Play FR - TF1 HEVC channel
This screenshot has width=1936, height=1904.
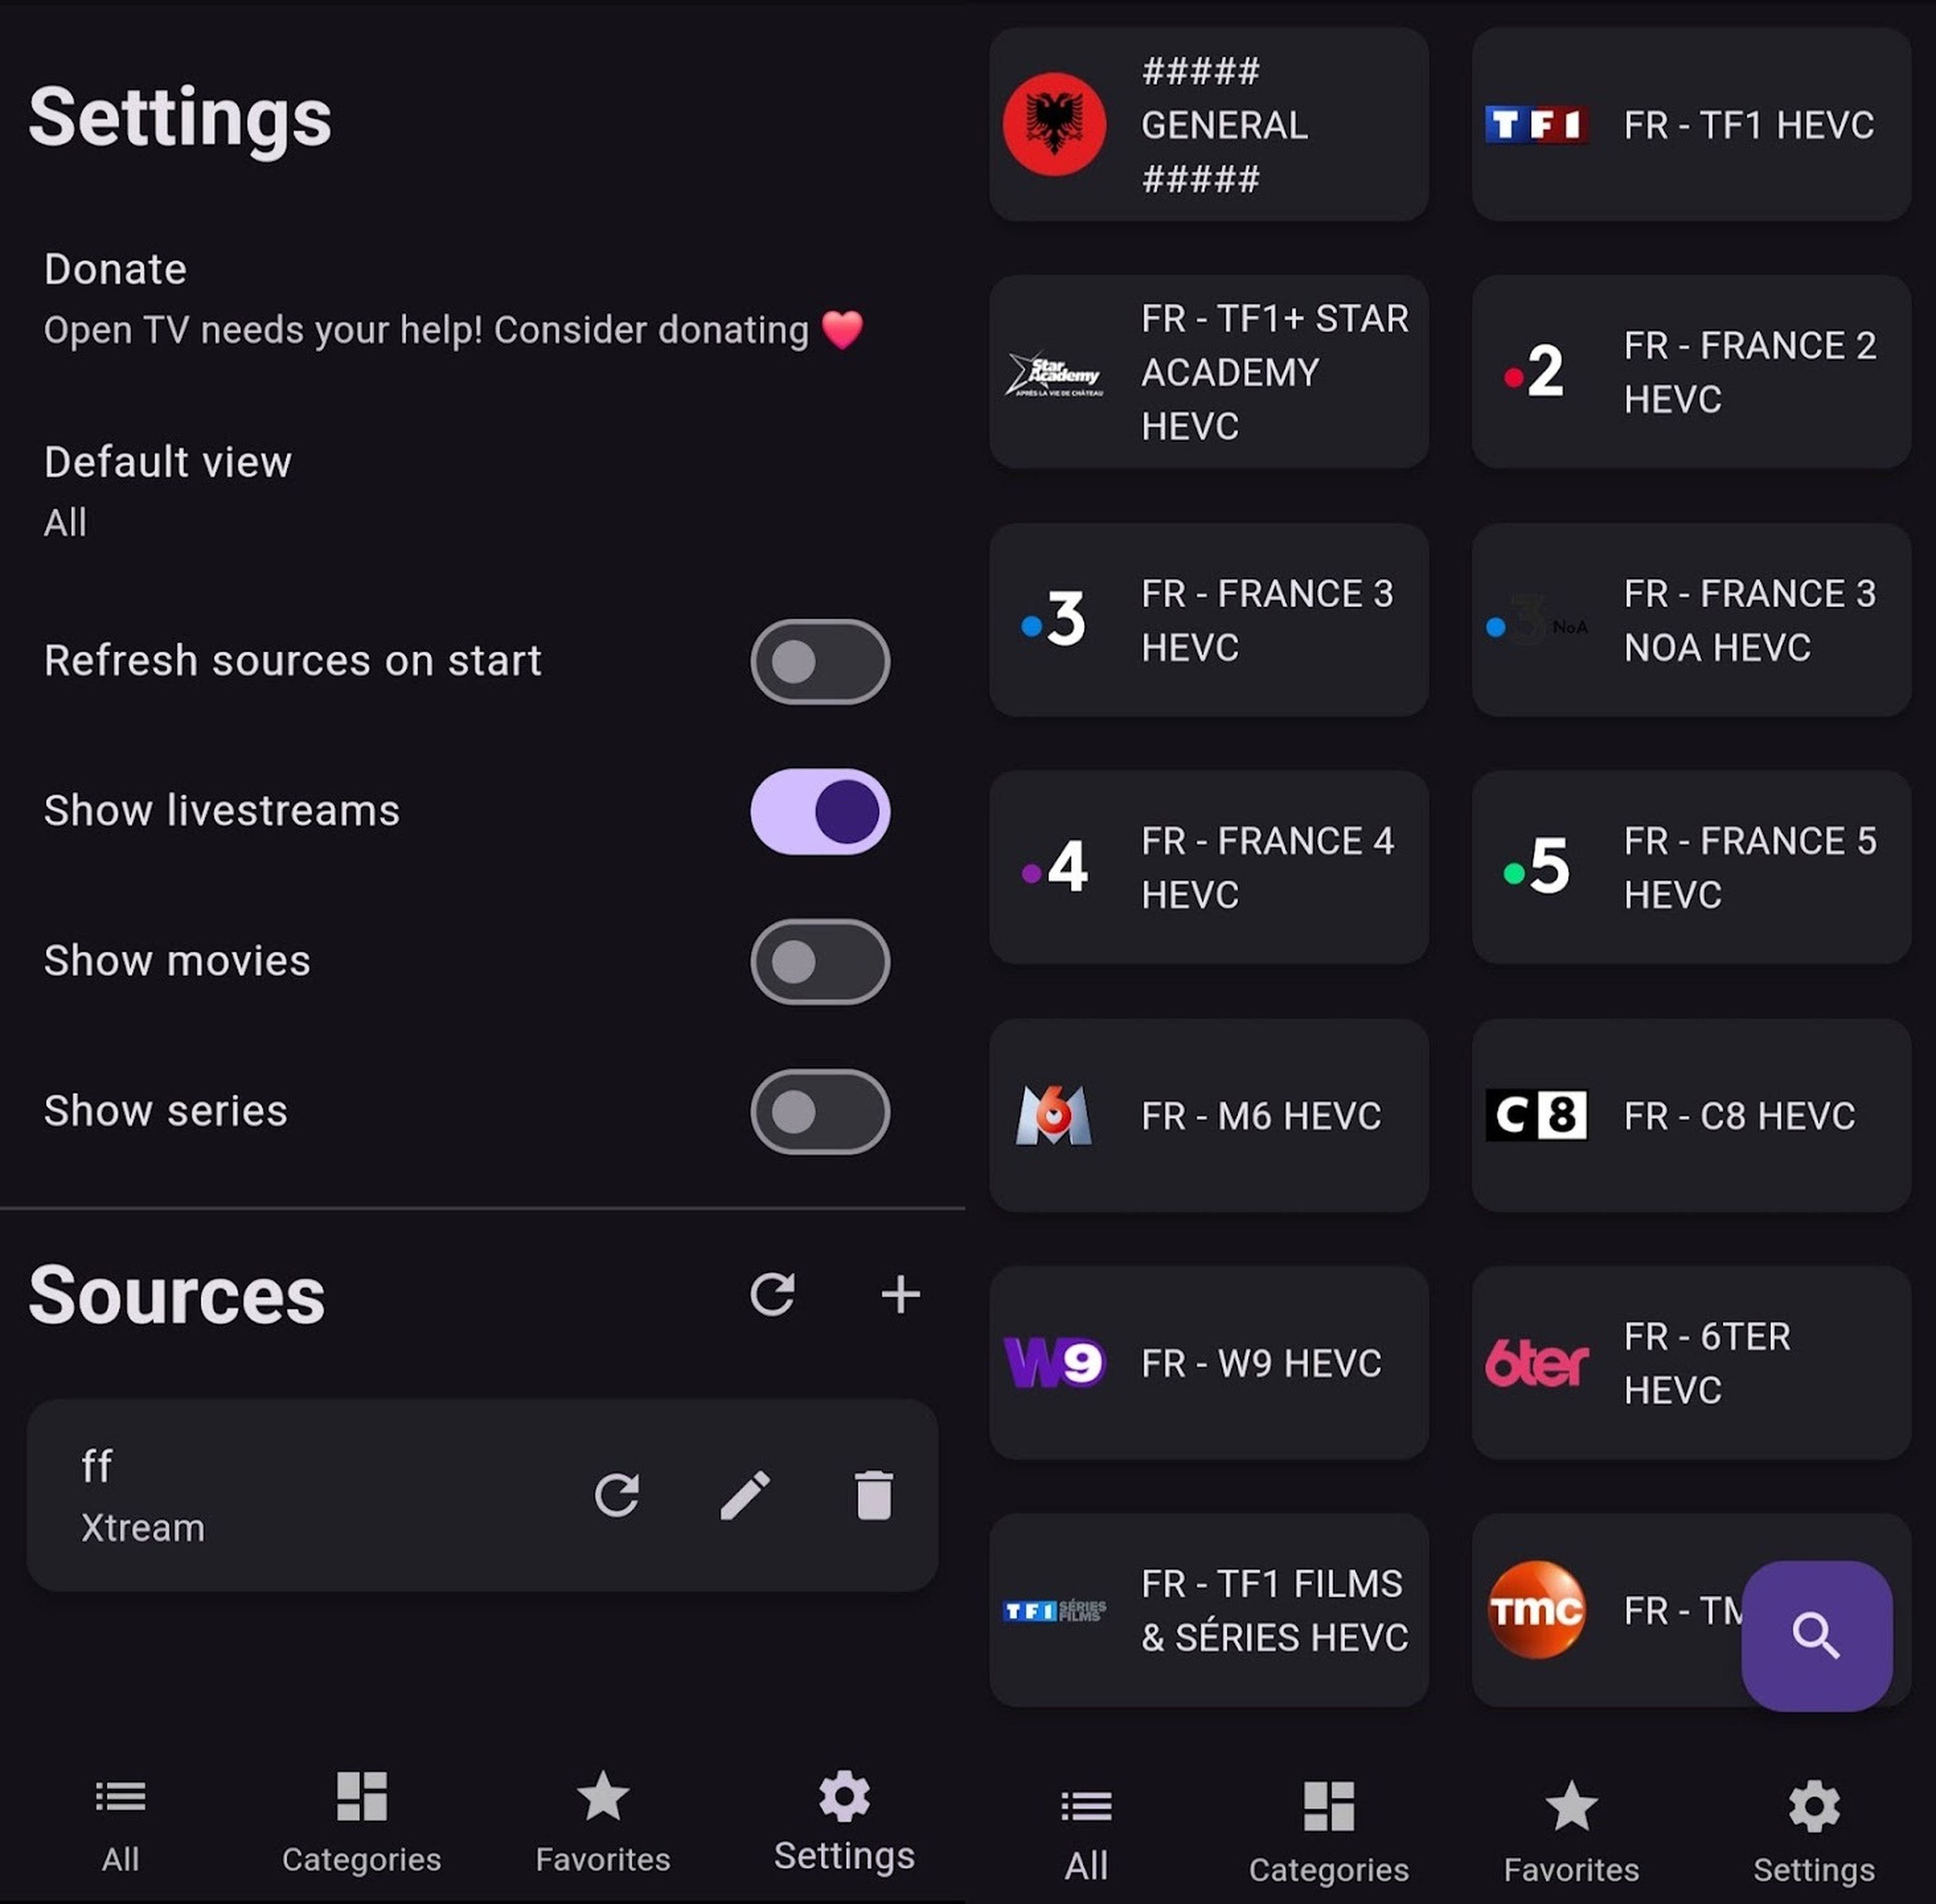click(x=1691, y=124)
